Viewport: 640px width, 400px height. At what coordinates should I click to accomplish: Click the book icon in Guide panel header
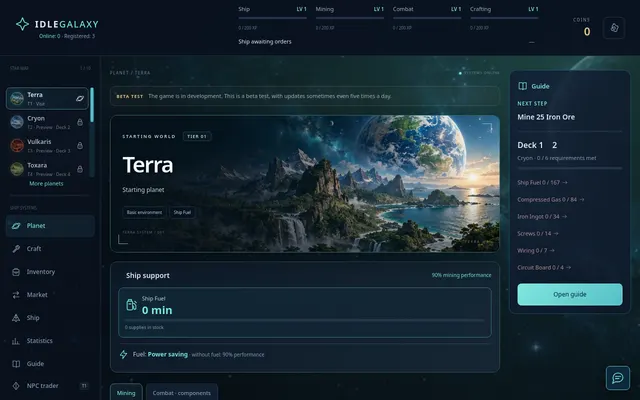[x=522, y=86]
